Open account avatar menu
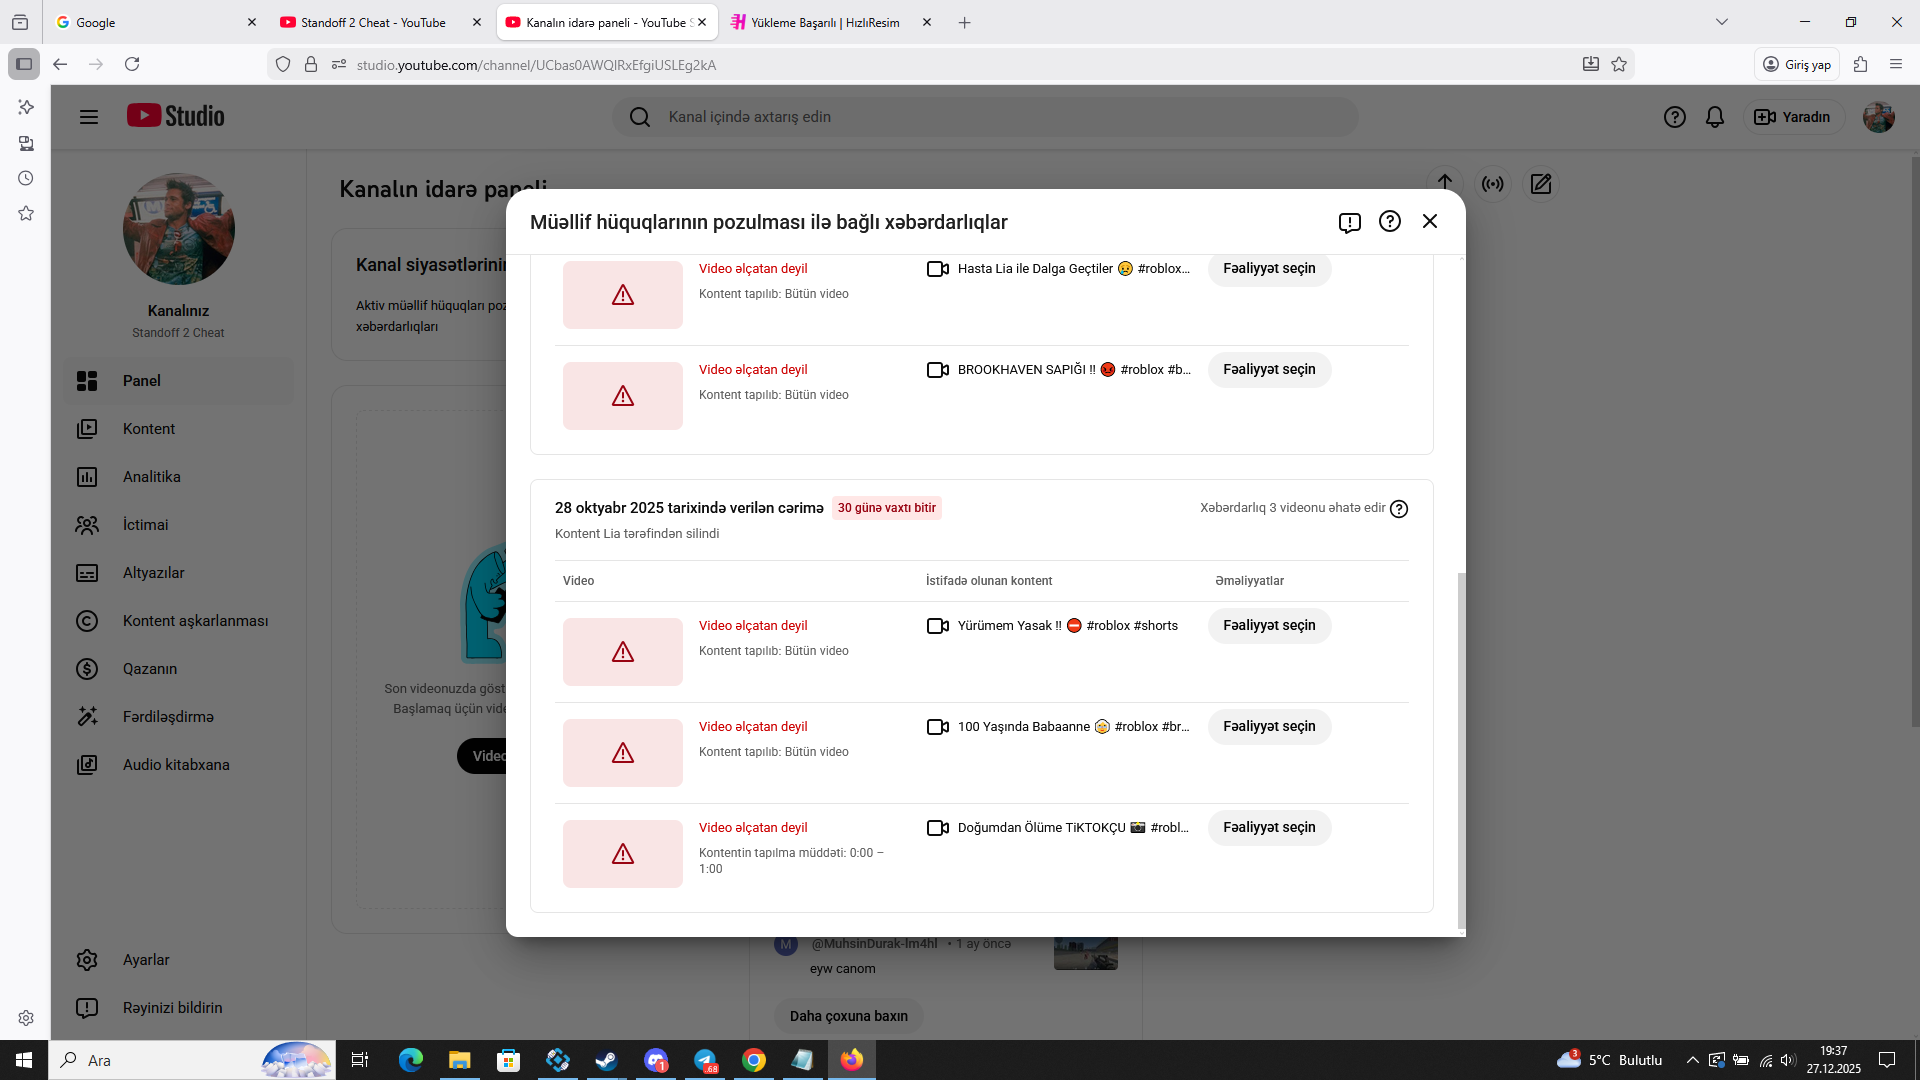Screen dimensions: 1920x1080 pos(1879,117)
